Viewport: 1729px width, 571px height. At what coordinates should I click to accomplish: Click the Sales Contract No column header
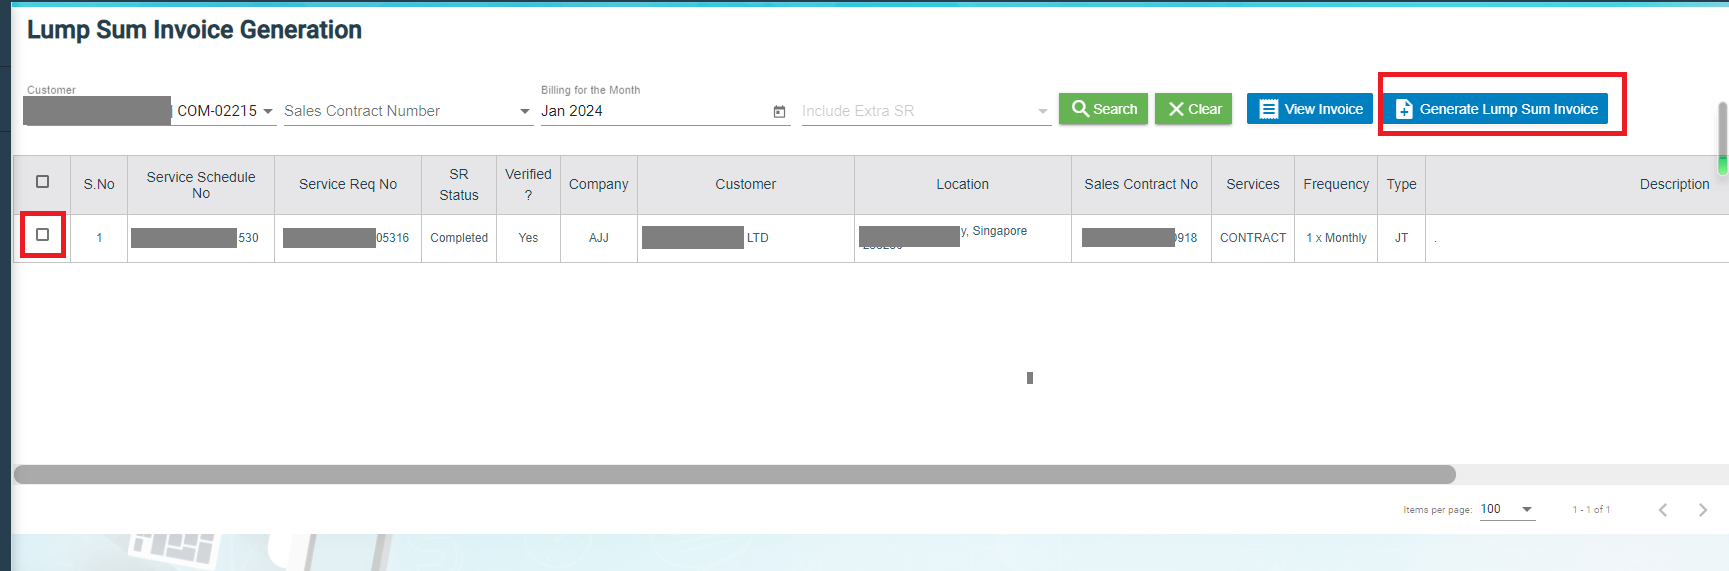coord(1140,185)
